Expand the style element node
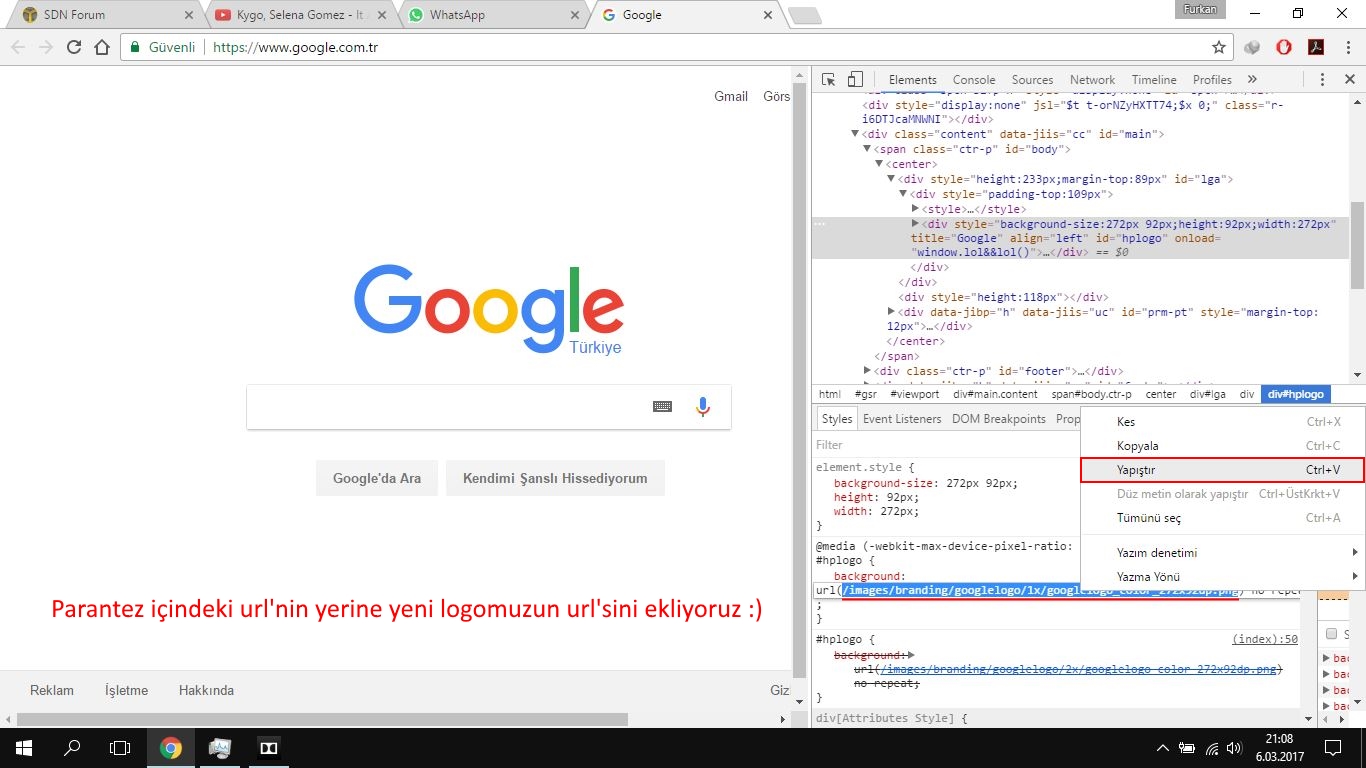 pos(915,209)
